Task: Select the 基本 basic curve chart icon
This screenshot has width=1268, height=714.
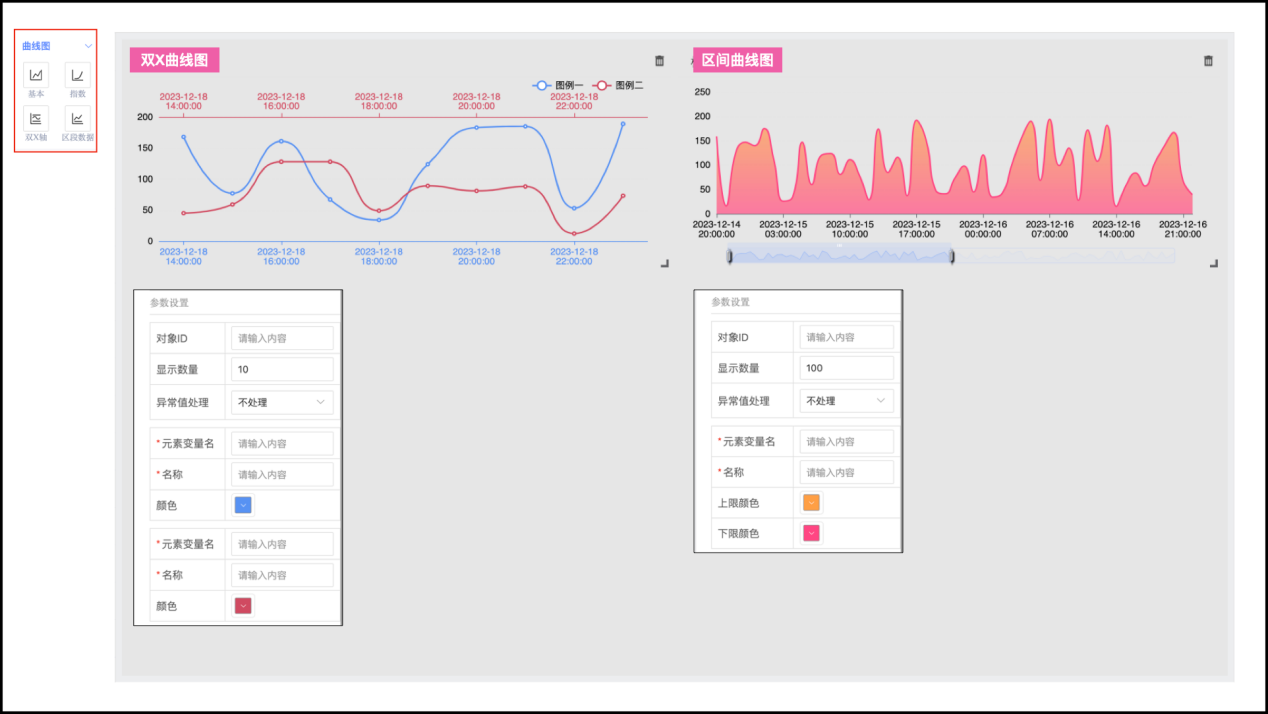Action: pos(36,75)
